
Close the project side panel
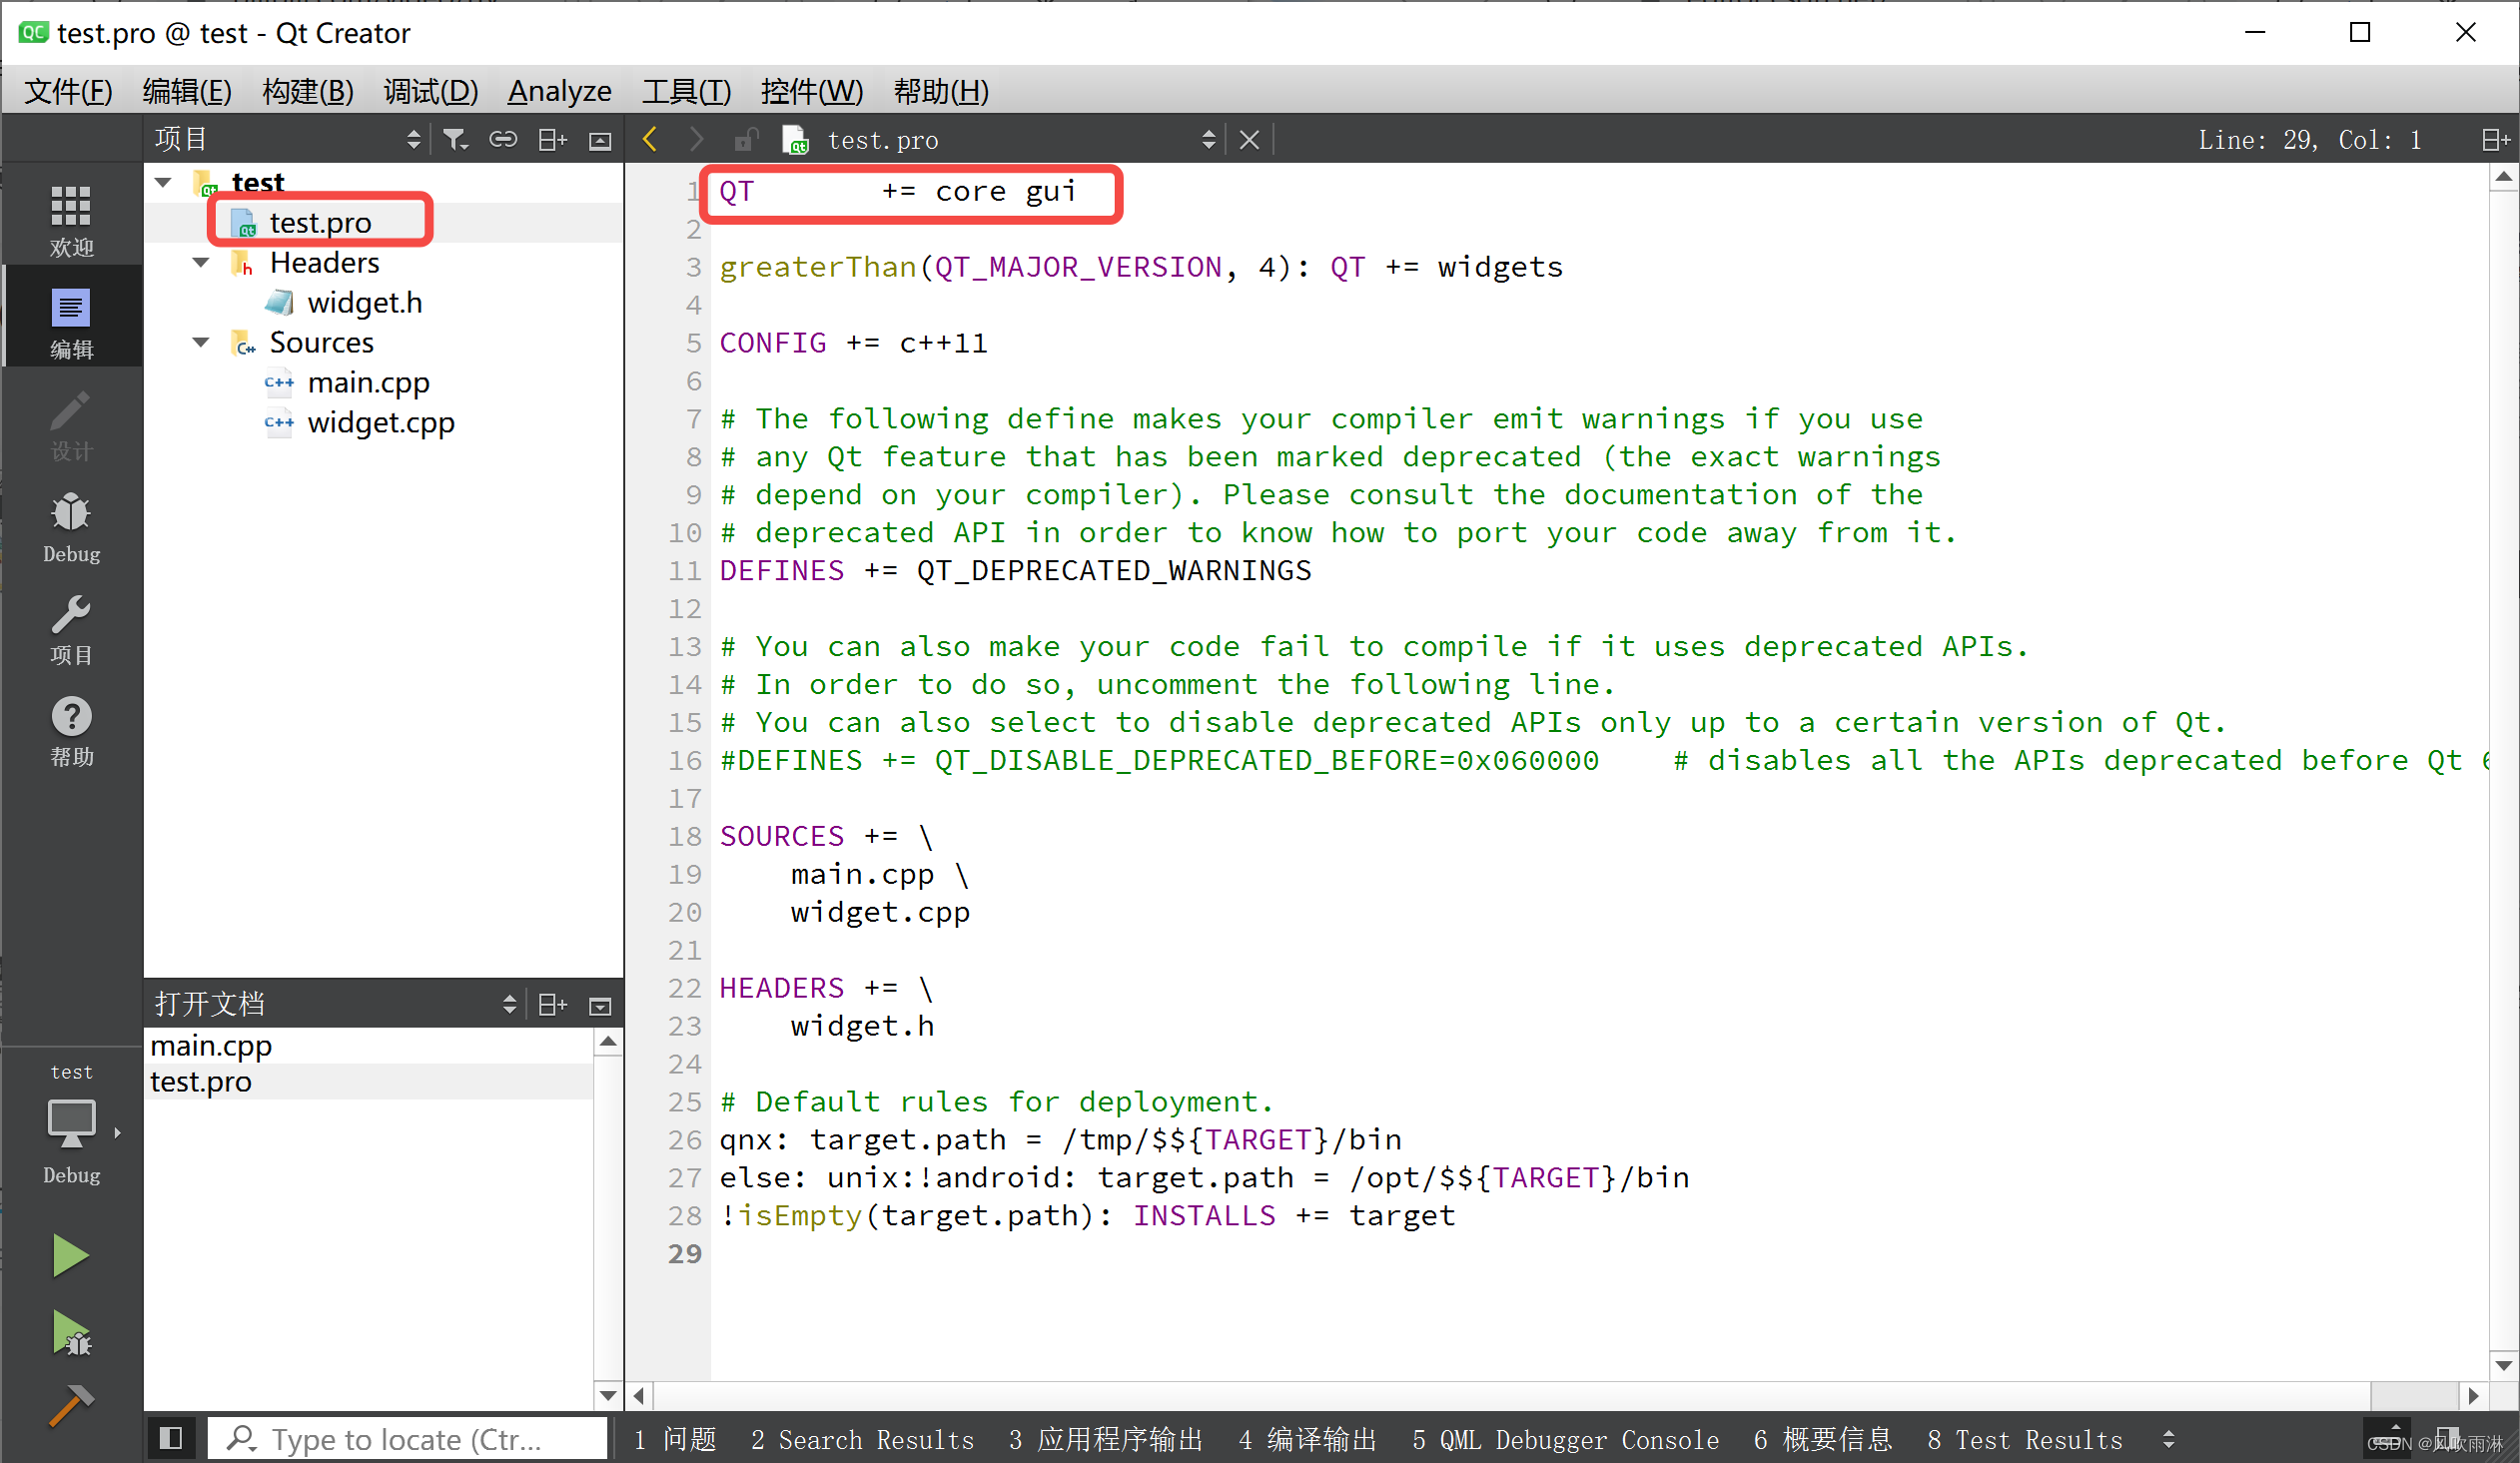[x=600, y=141]
